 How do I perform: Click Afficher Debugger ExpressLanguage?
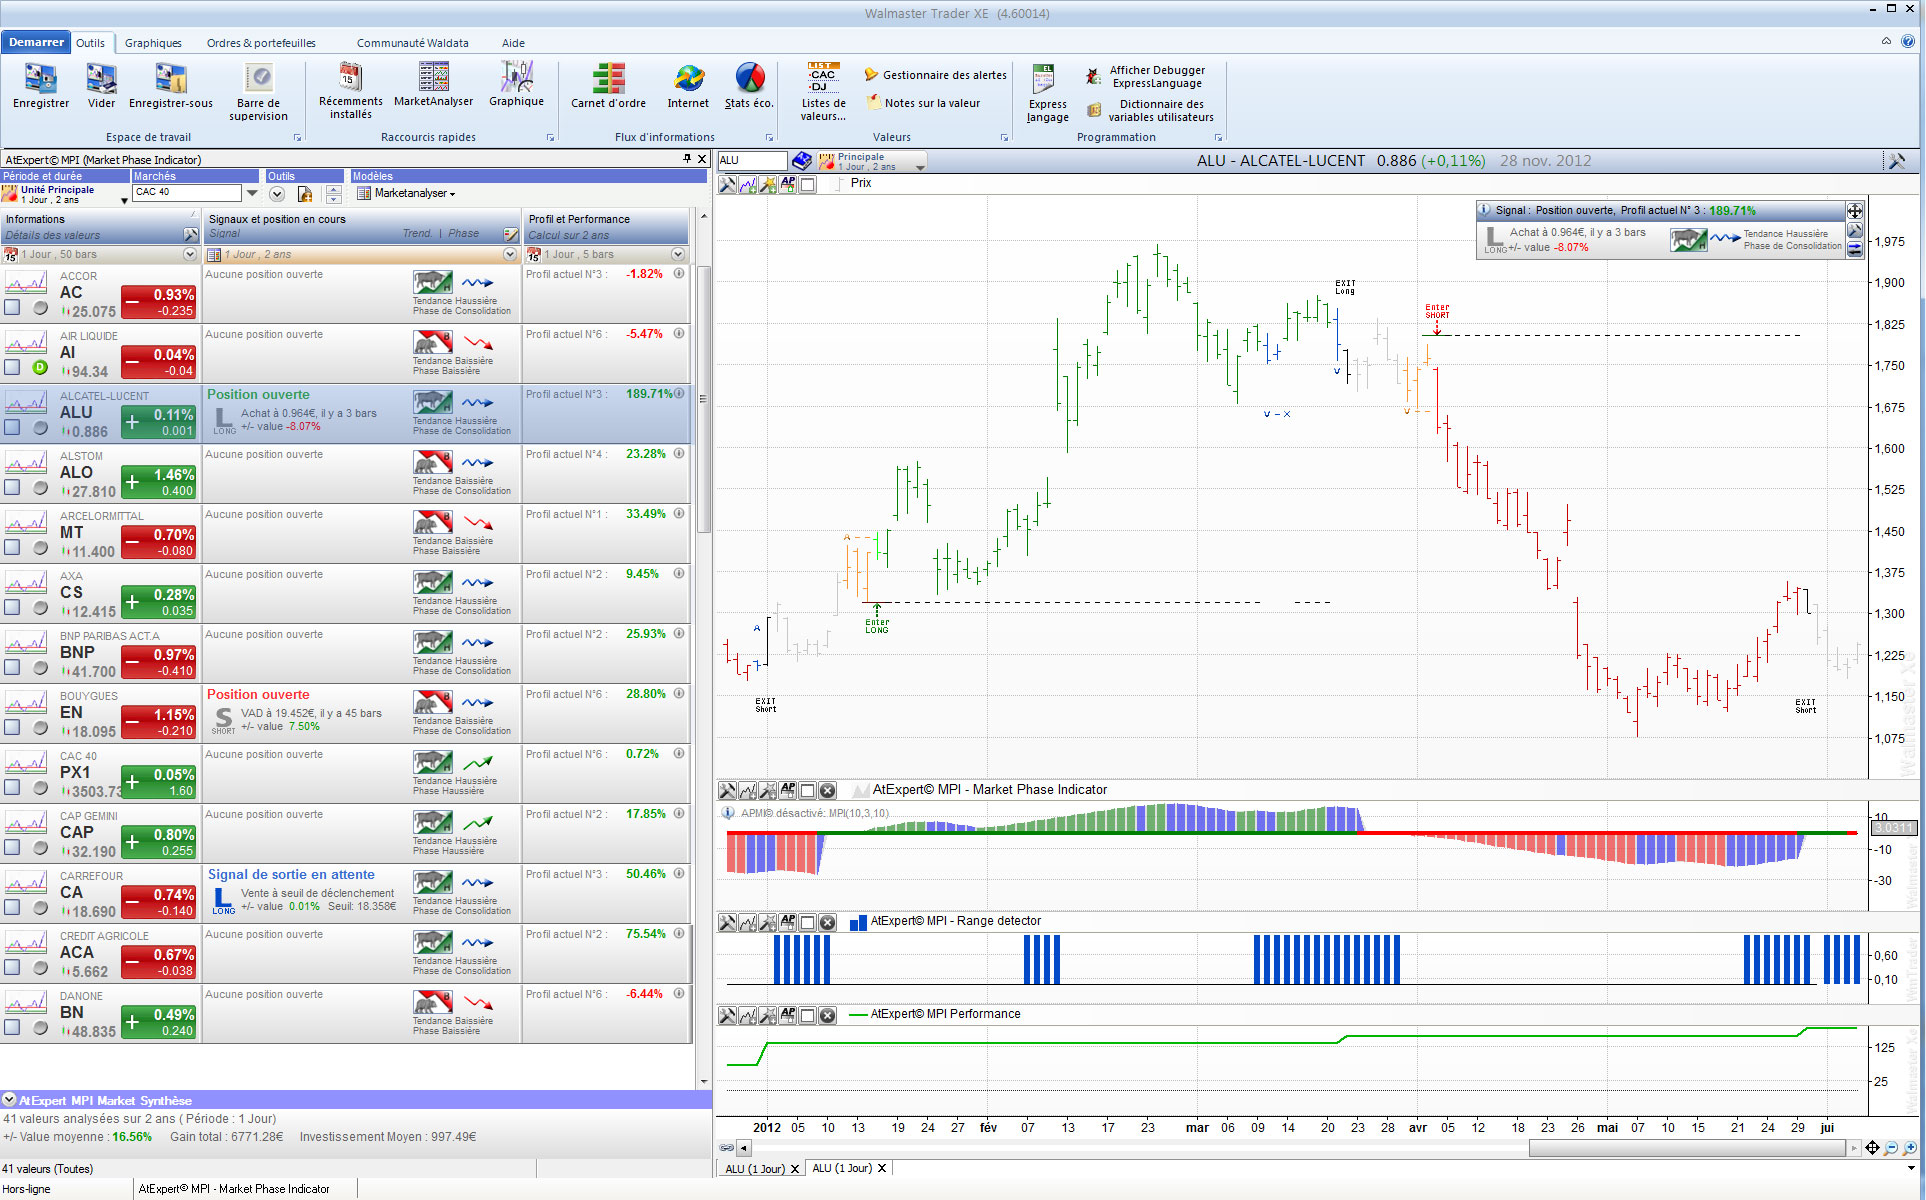[1146, 77]
